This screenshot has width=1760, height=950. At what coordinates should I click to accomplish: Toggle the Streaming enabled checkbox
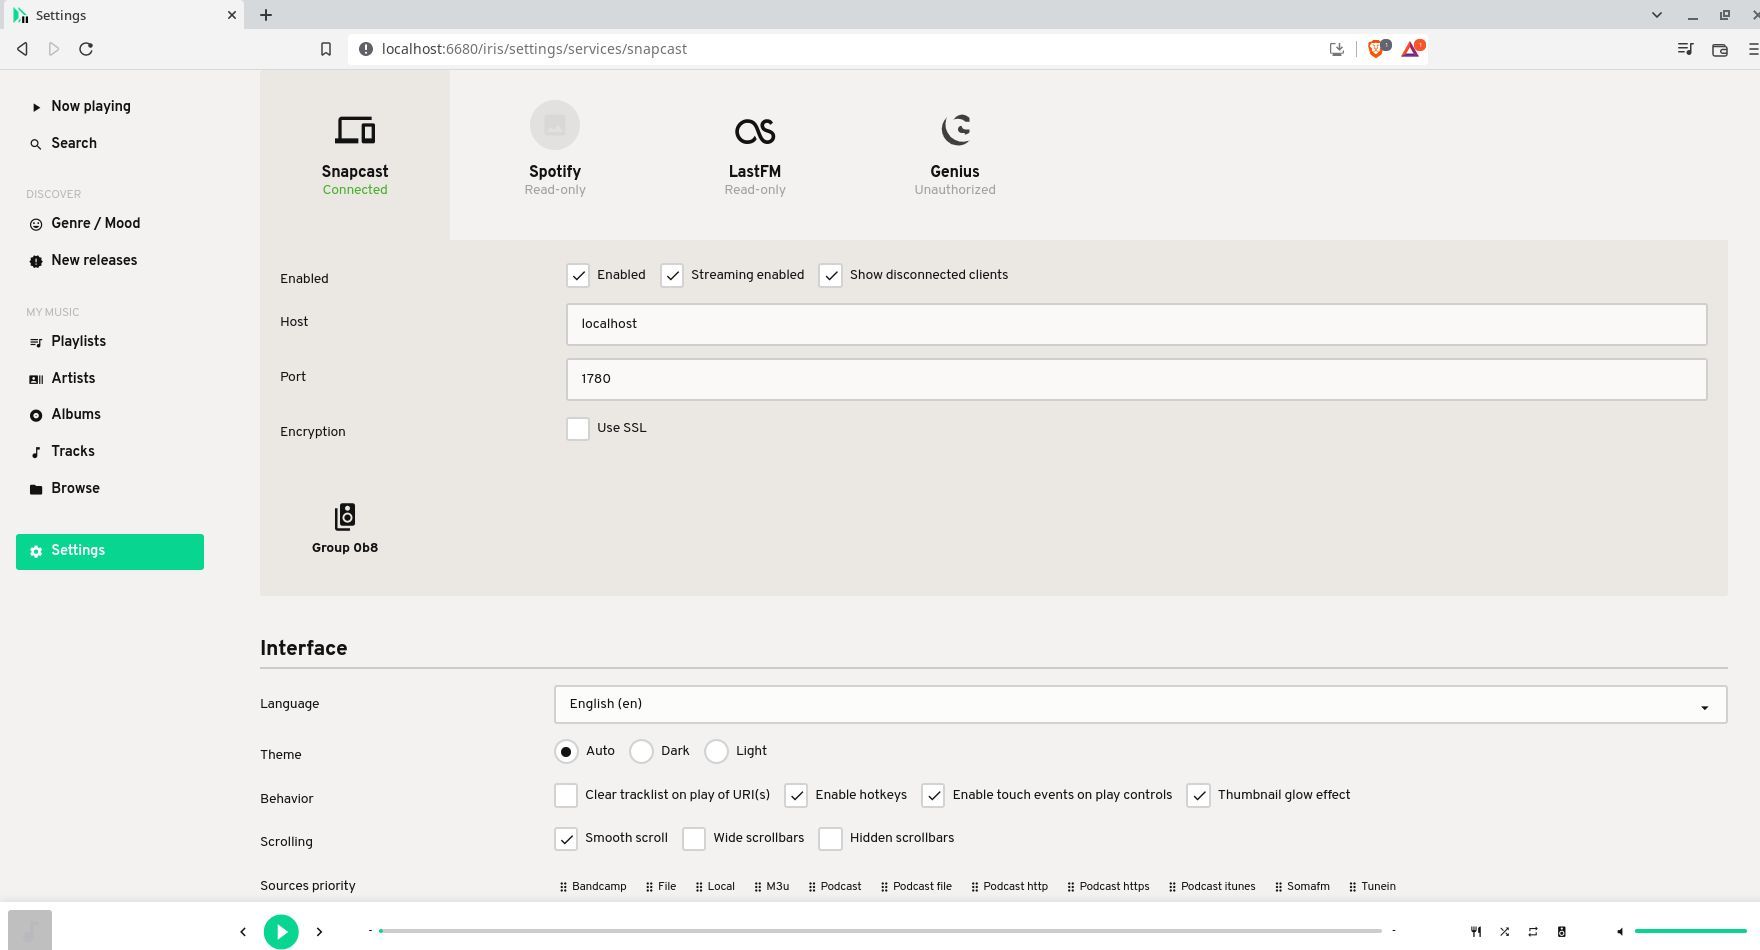pos(672,275)
